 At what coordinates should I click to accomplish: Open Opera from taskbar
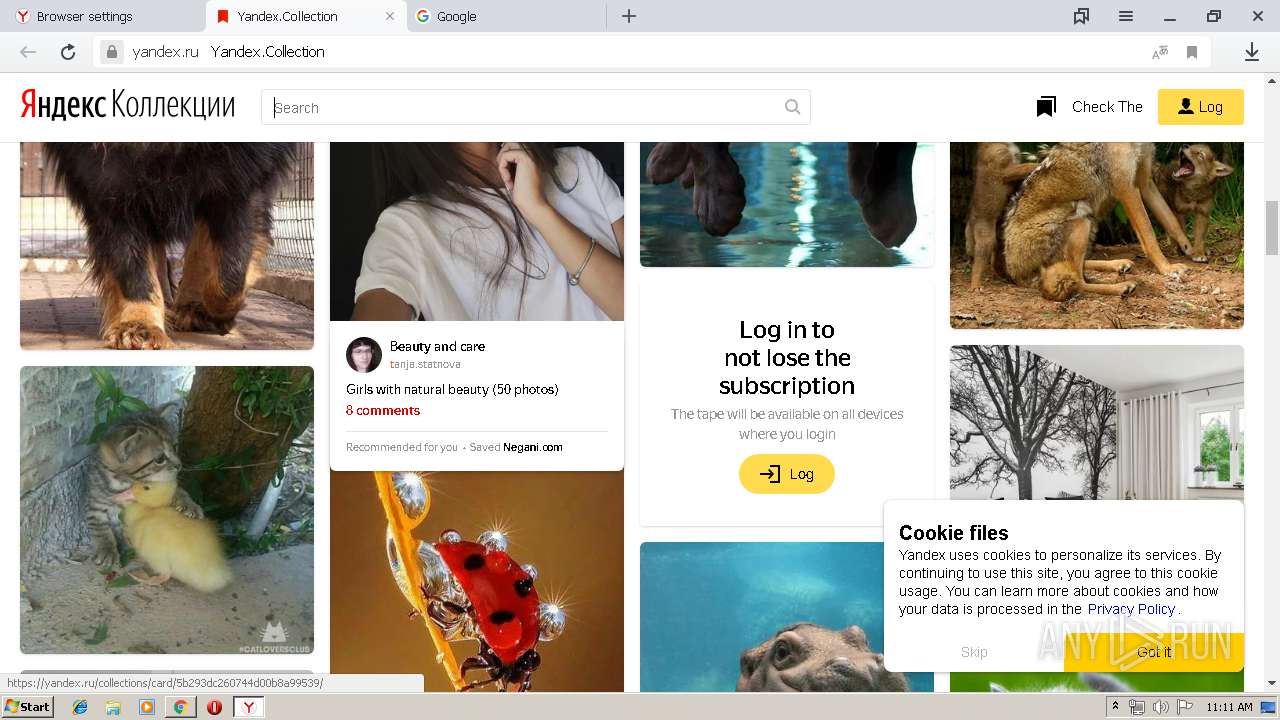214,707
